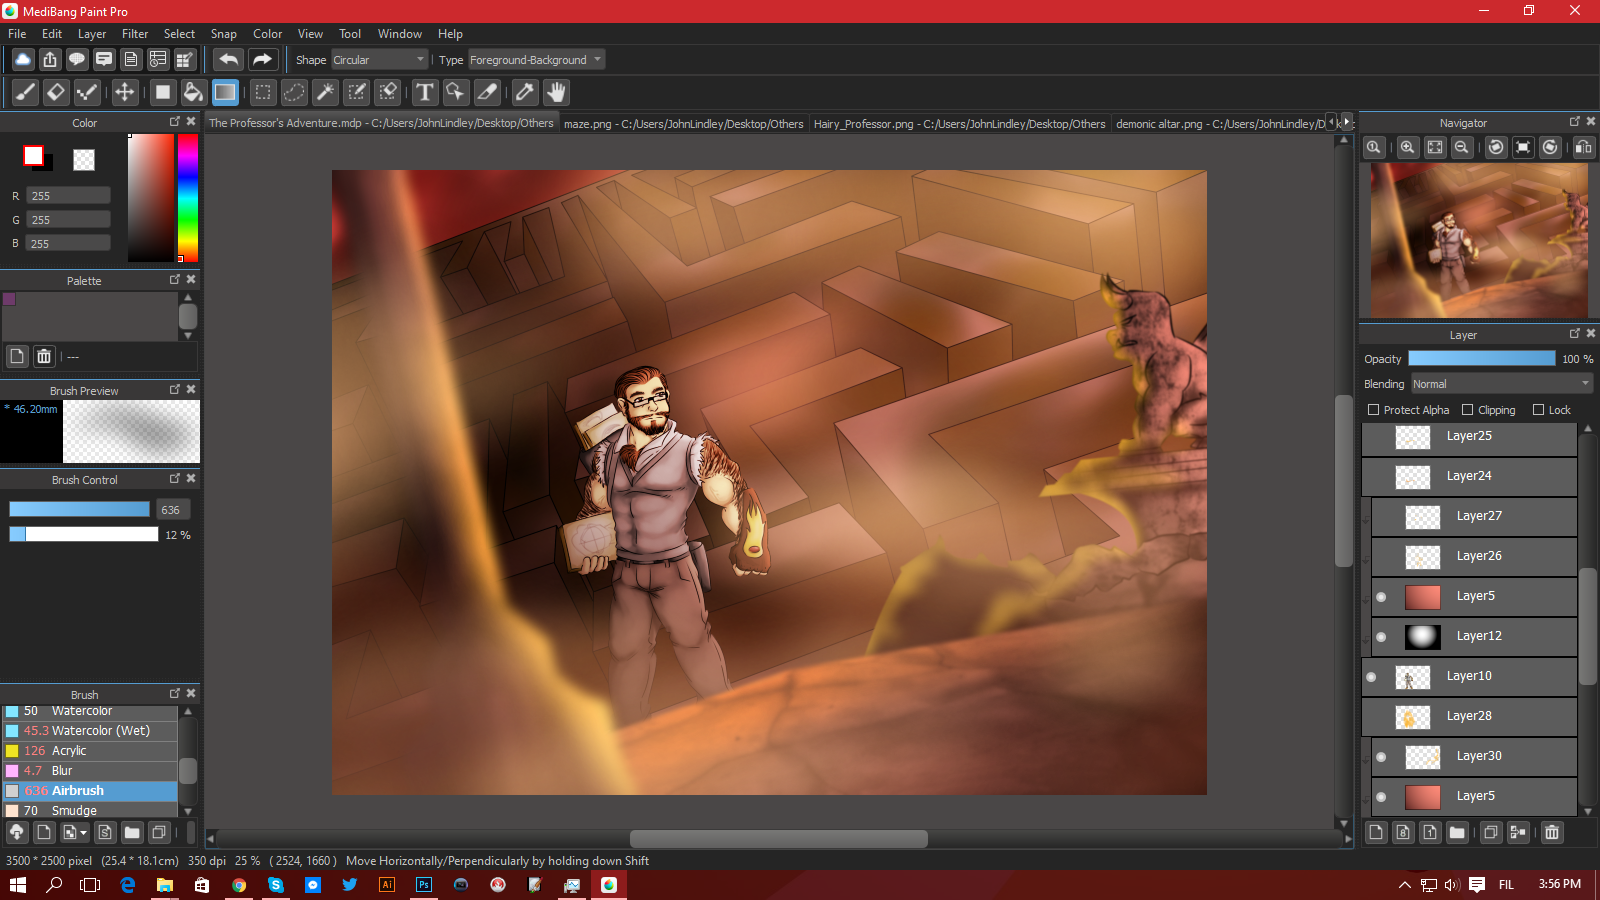The image size is (1600, 900).
Task: Select the Eraser tool
Action: pos(56,93)
